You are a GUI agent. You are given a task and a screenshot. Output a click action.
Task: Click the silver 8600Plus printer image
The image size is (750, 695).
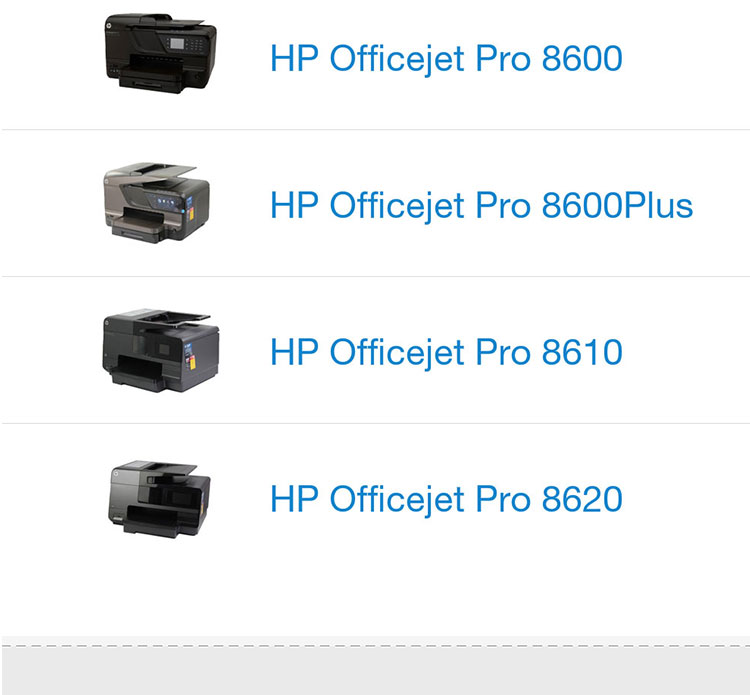pos(156,202)
